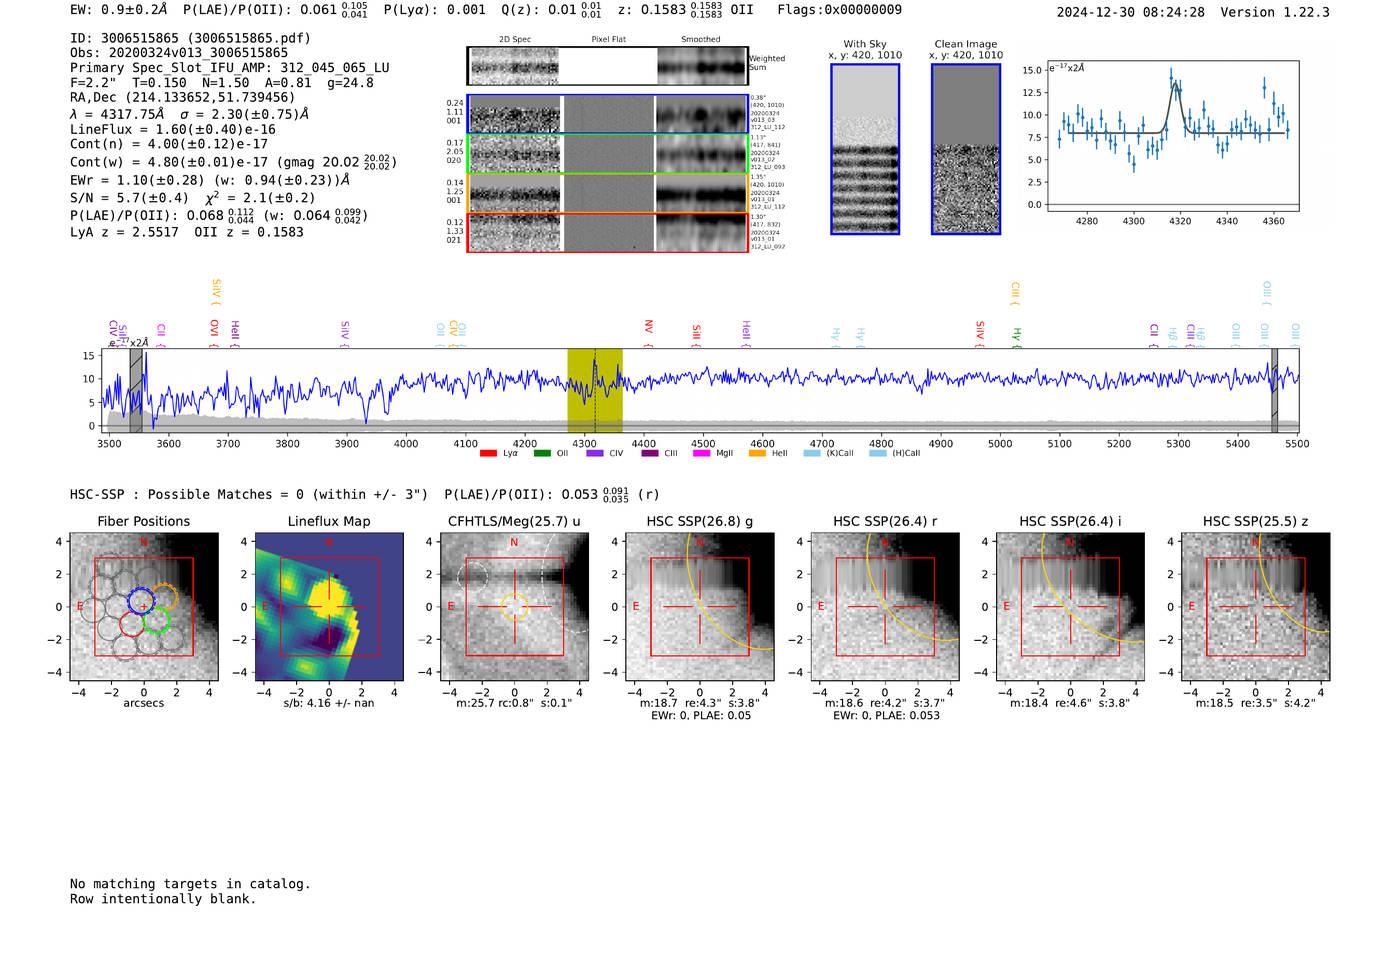The height and width of the screenshot is (953, 1400).
Task: Click the yellow circle in CFHTLS u cutout
Action: (x=515, y=606)
